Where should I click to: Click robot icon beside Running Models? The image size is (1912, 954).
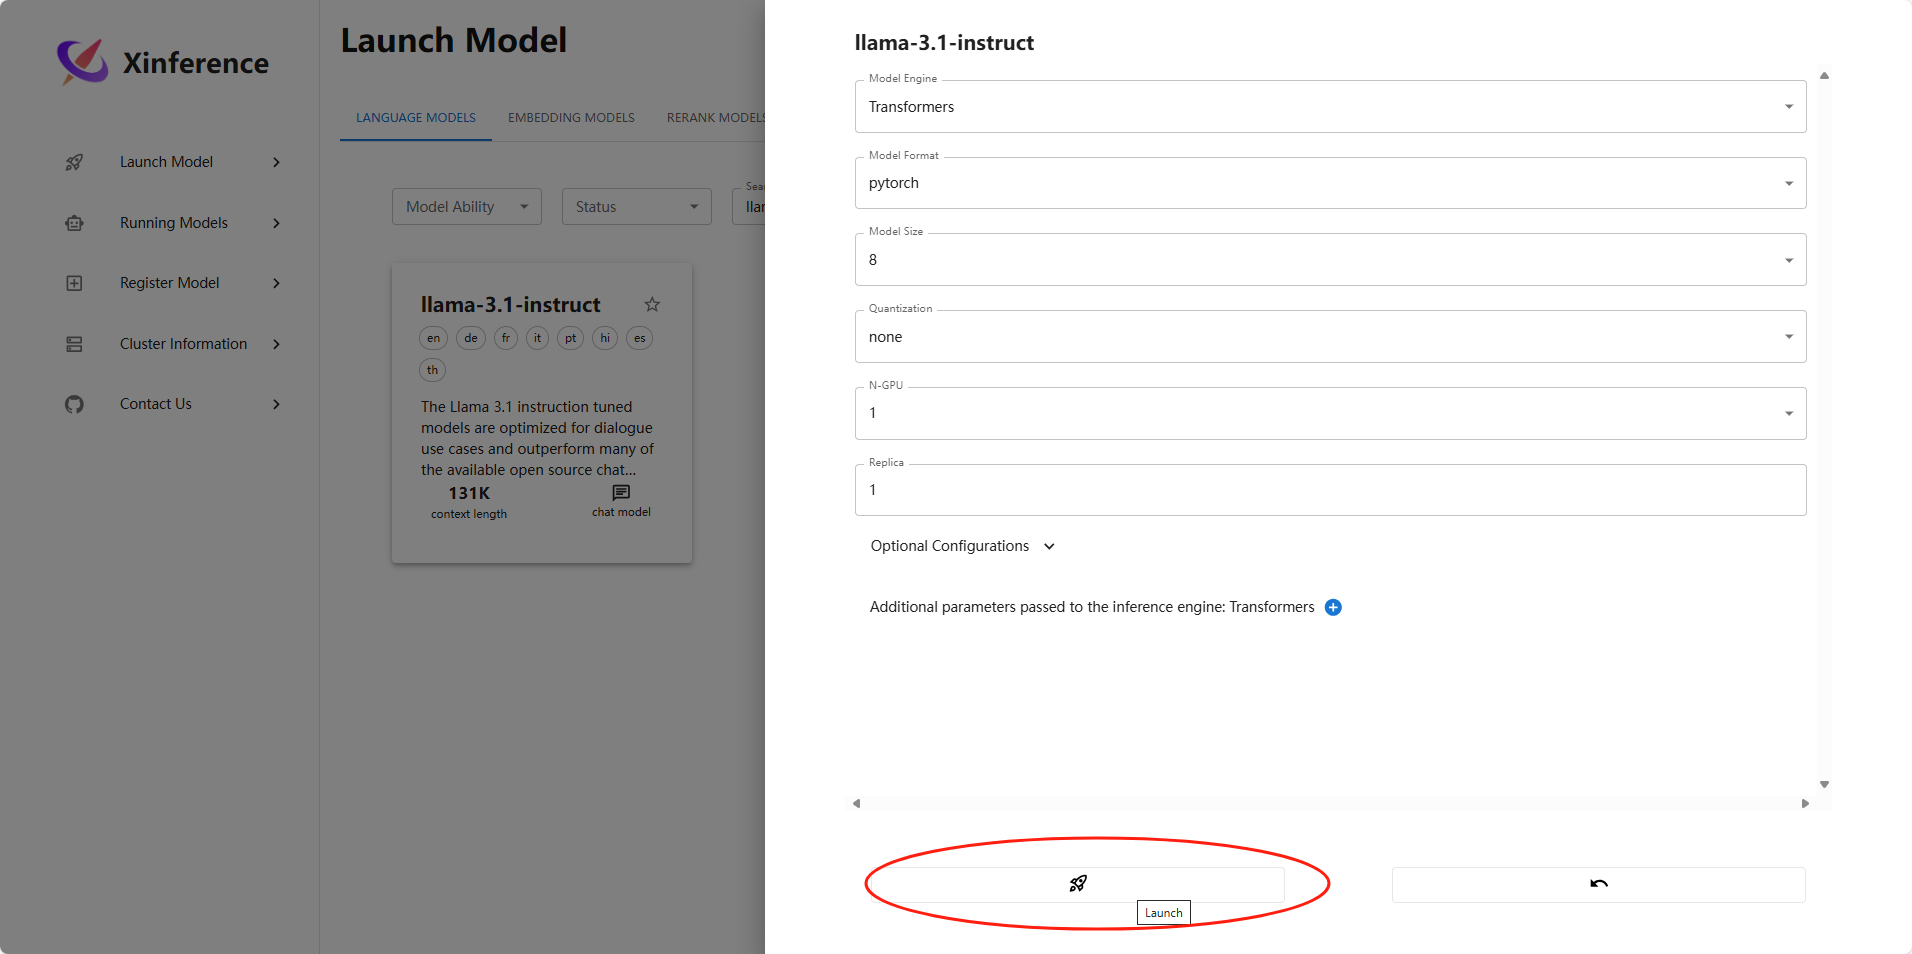pos(74,223)
